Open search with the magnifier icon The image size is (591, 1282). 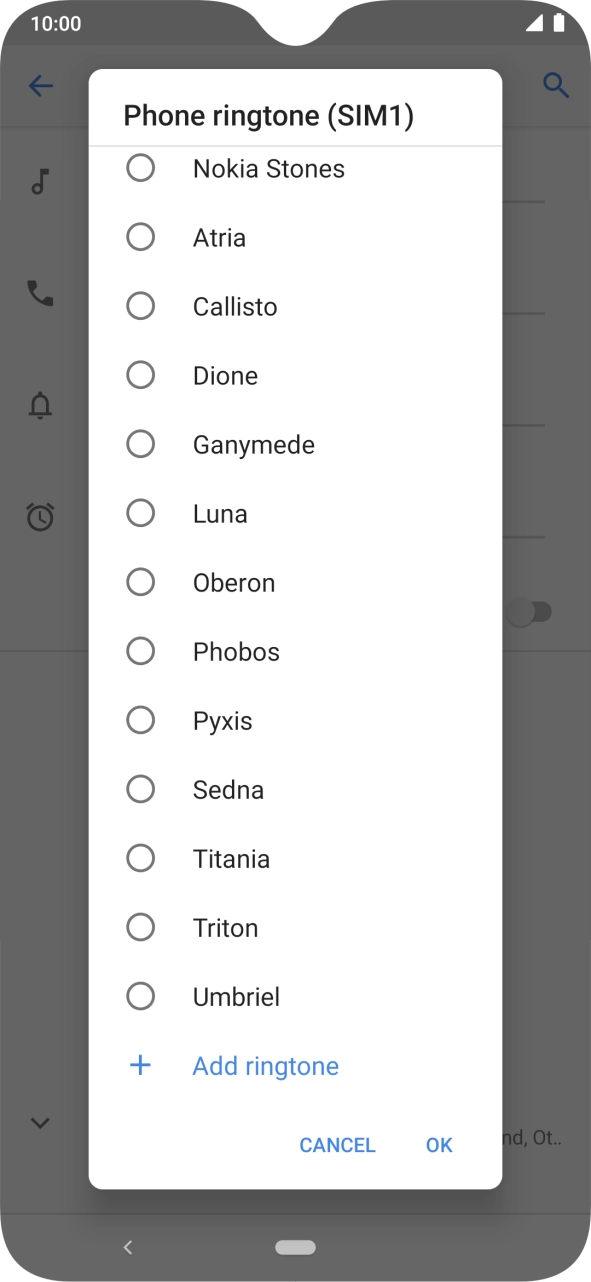pos(557,86)
